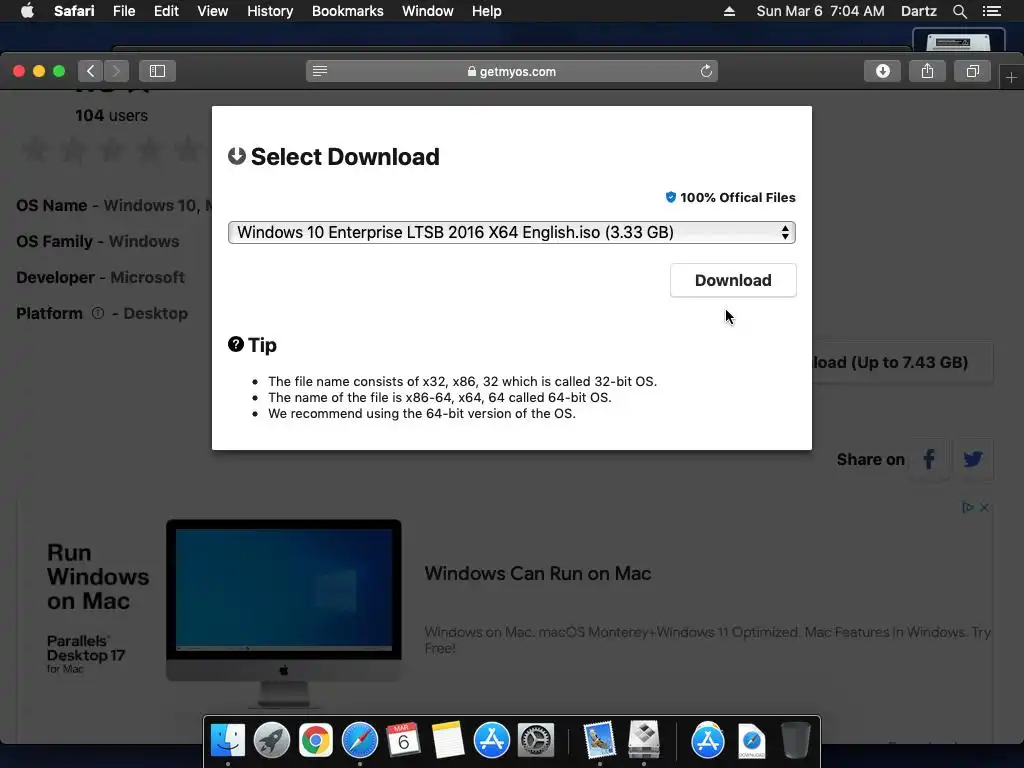This screenshot has height=768, width=1024.
Task: Open the Safari application menu
Action: point(74,11)
